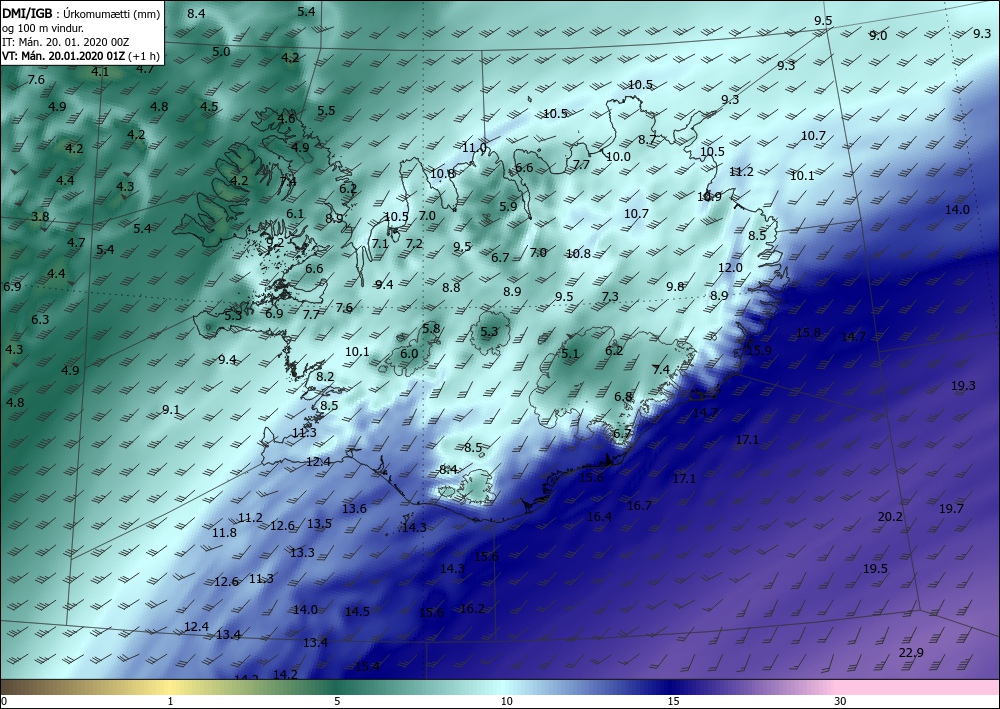Screen dimensions: 1000x709
Task: Click the map value "9.1"
Action: click(x=170, y=409)
